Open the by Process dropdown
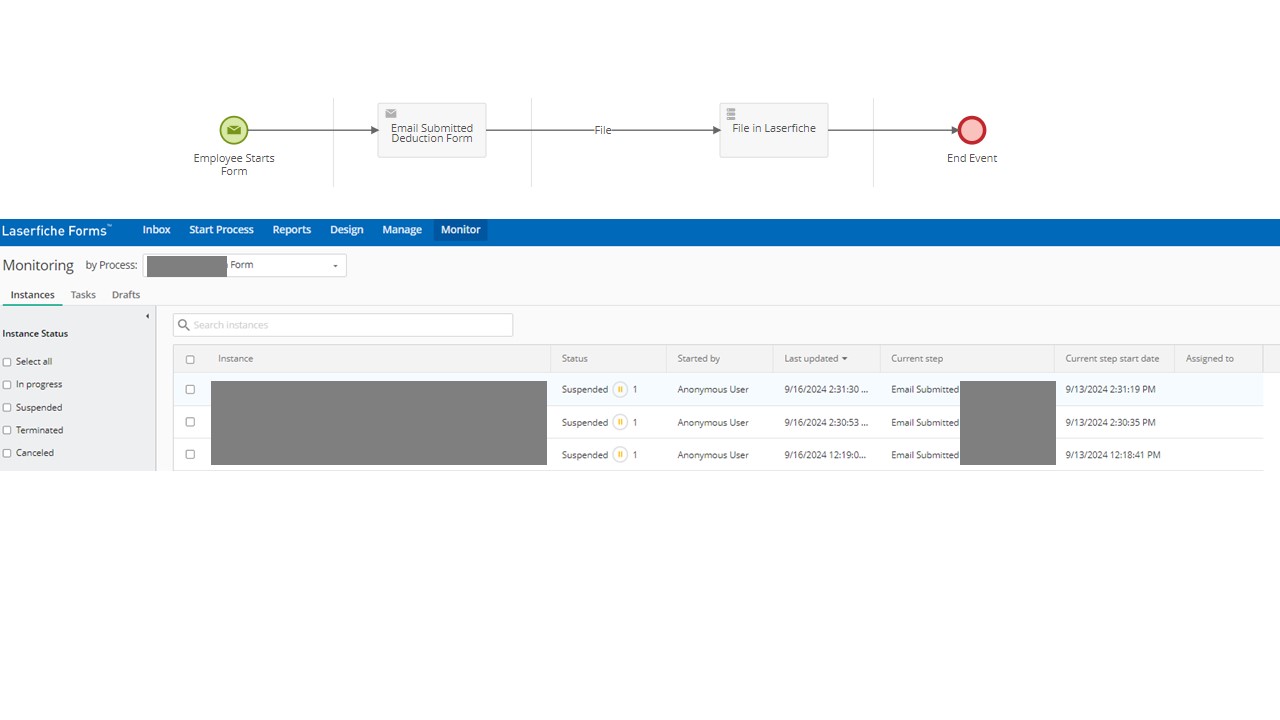The image size is (1280, 720). (335, 266)
